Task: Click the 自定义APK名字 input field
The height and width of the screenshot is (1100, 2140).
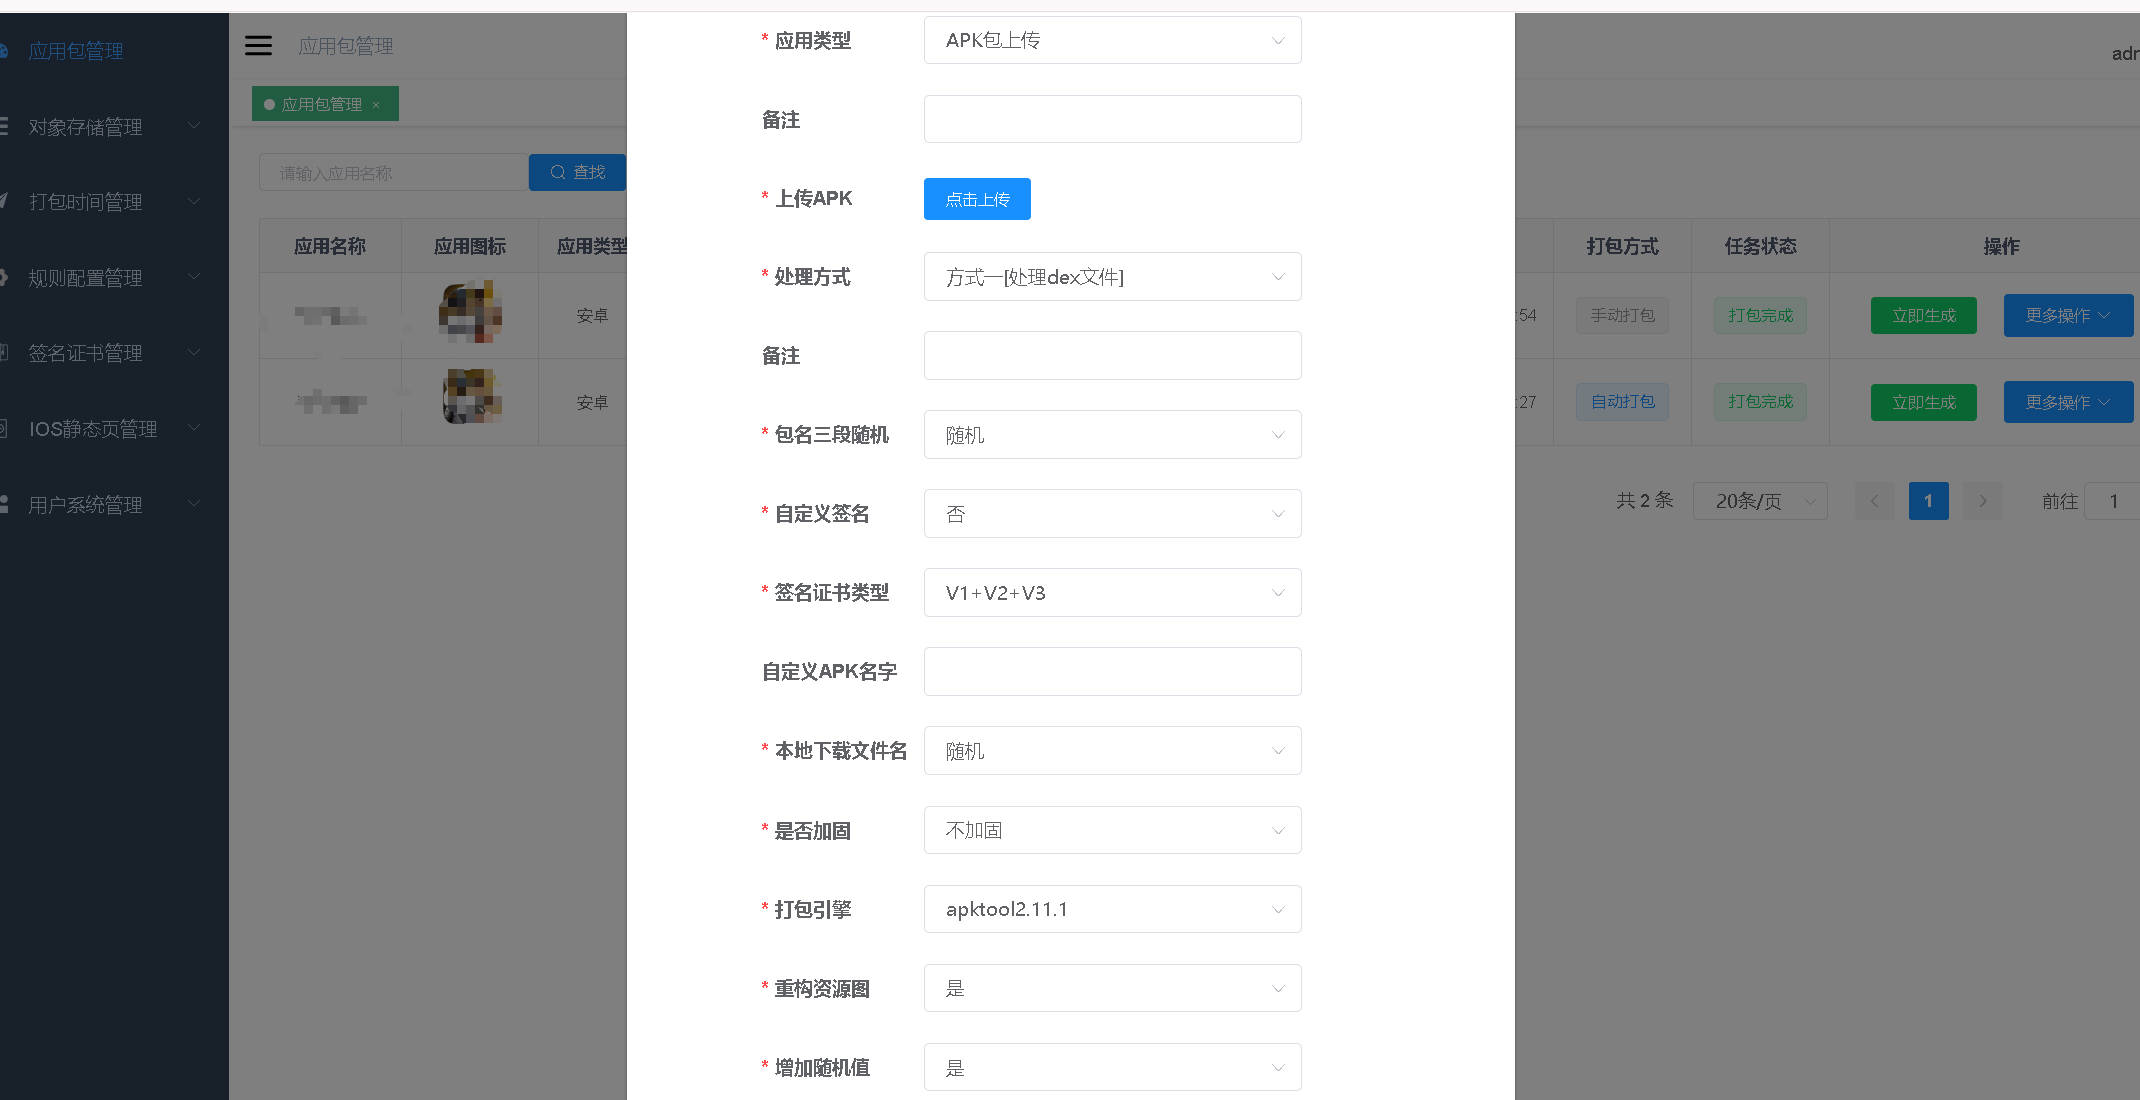Action: point(1111,672)
